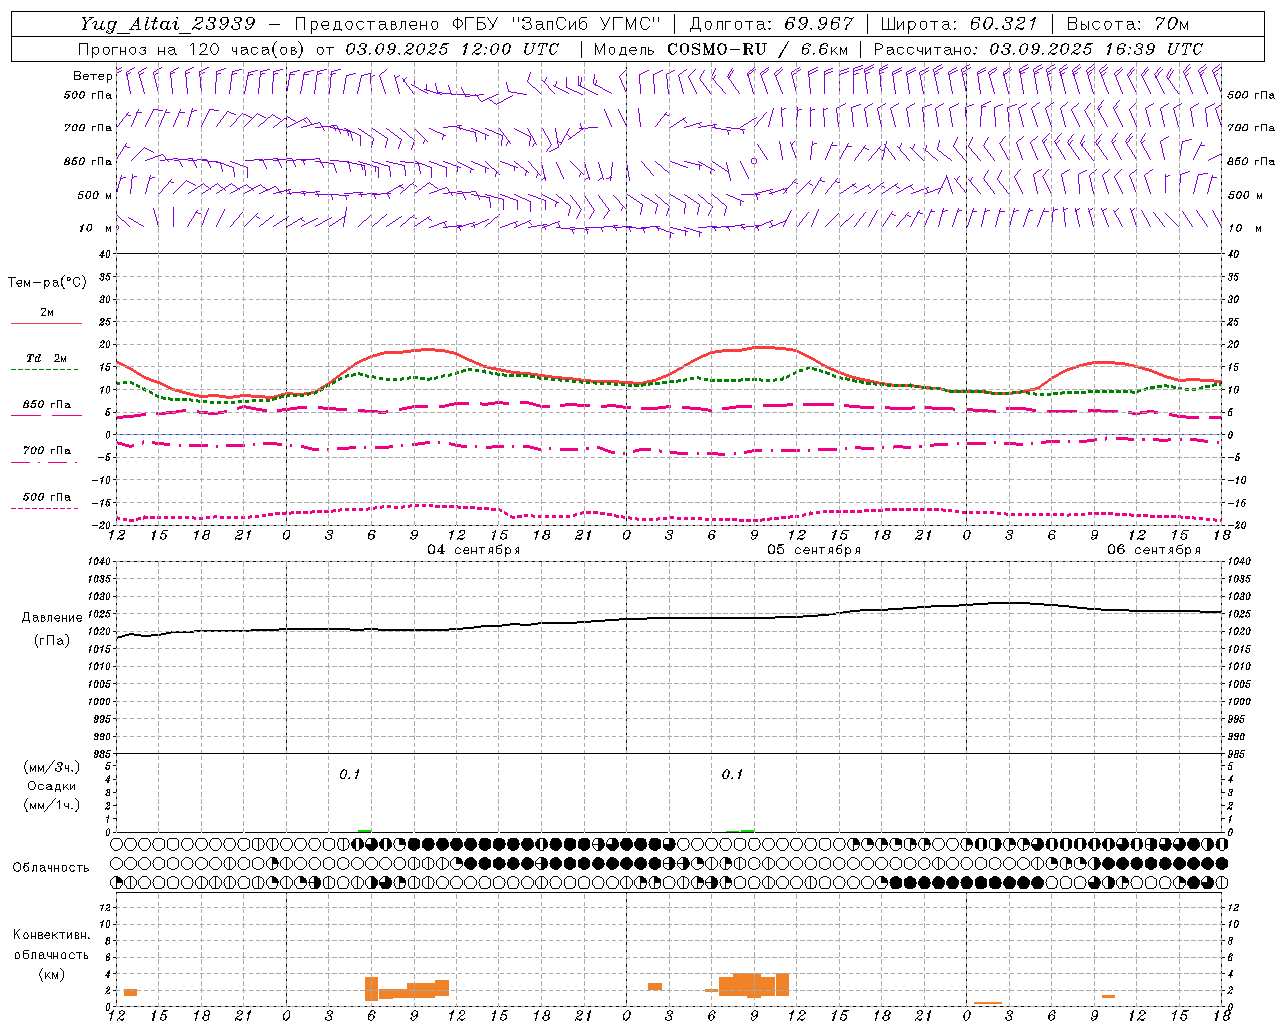Select the Тем-ра(°C) axis label
The width and height of the screenshot is (1280, 1024).
pyautogui.click(x=47, y=283)
